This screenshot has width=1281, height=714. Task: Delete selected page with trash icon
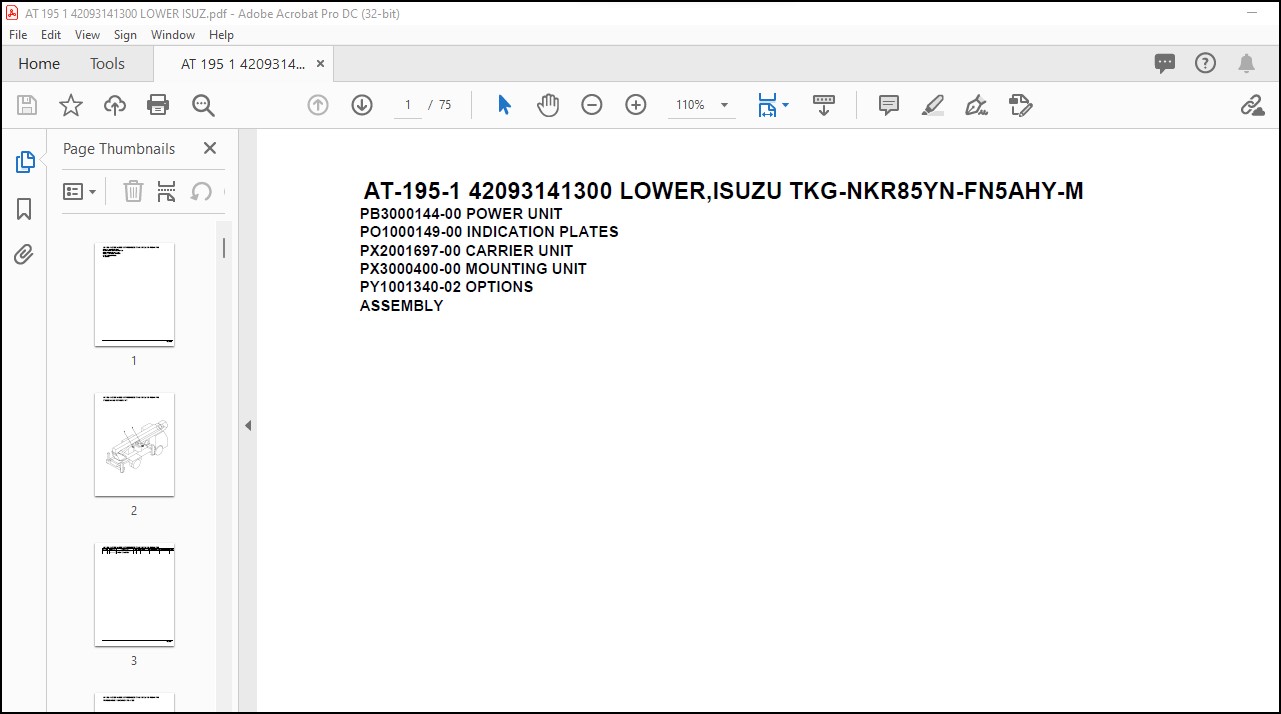pyautogui.click(x=133, y=191)
